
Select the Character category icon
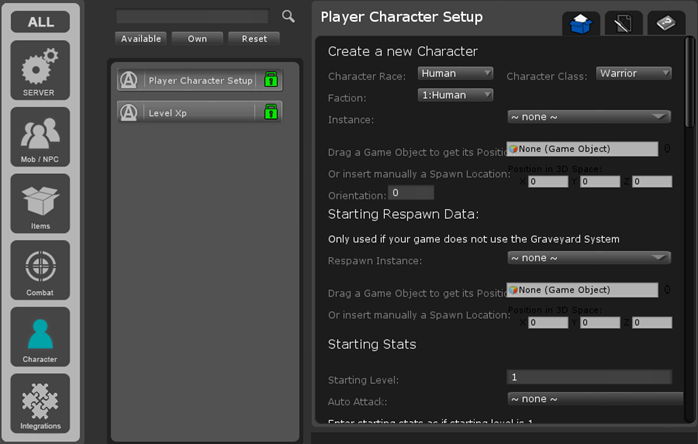pos(41,337)
